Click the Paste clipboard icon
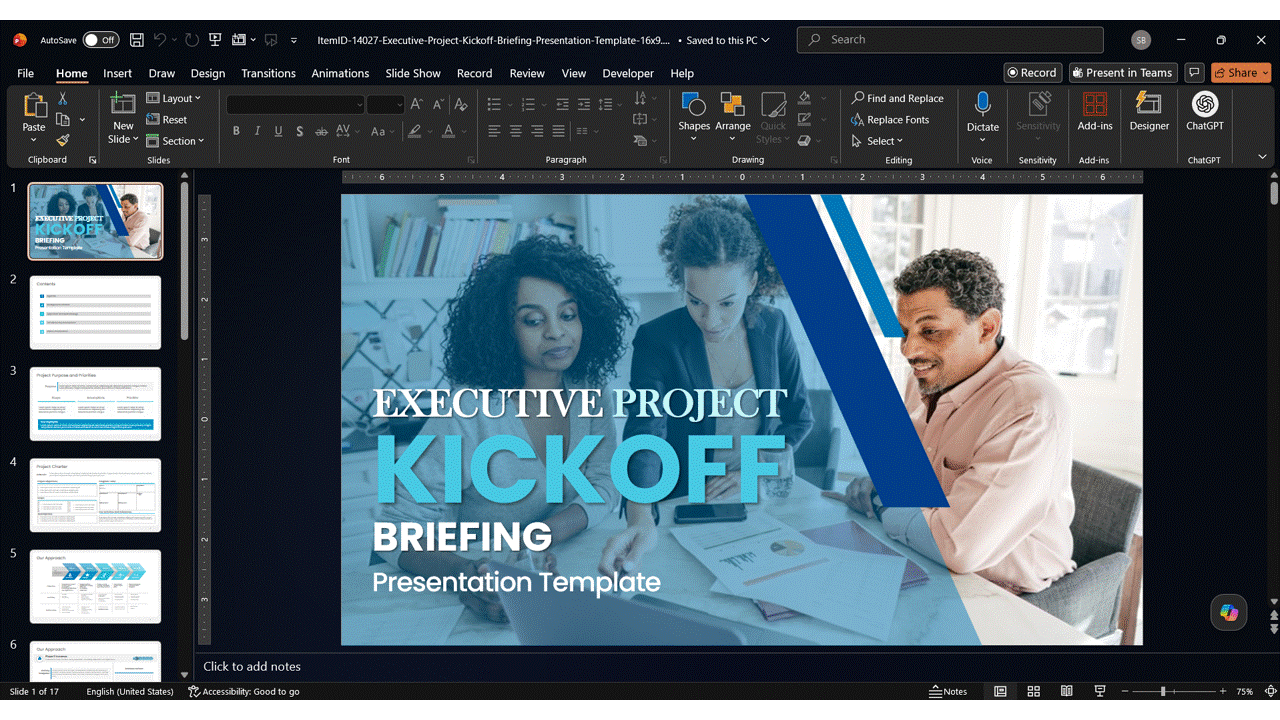Image resolution: width=1280 pixels, height=720 pixels. [x=34, y=106]
